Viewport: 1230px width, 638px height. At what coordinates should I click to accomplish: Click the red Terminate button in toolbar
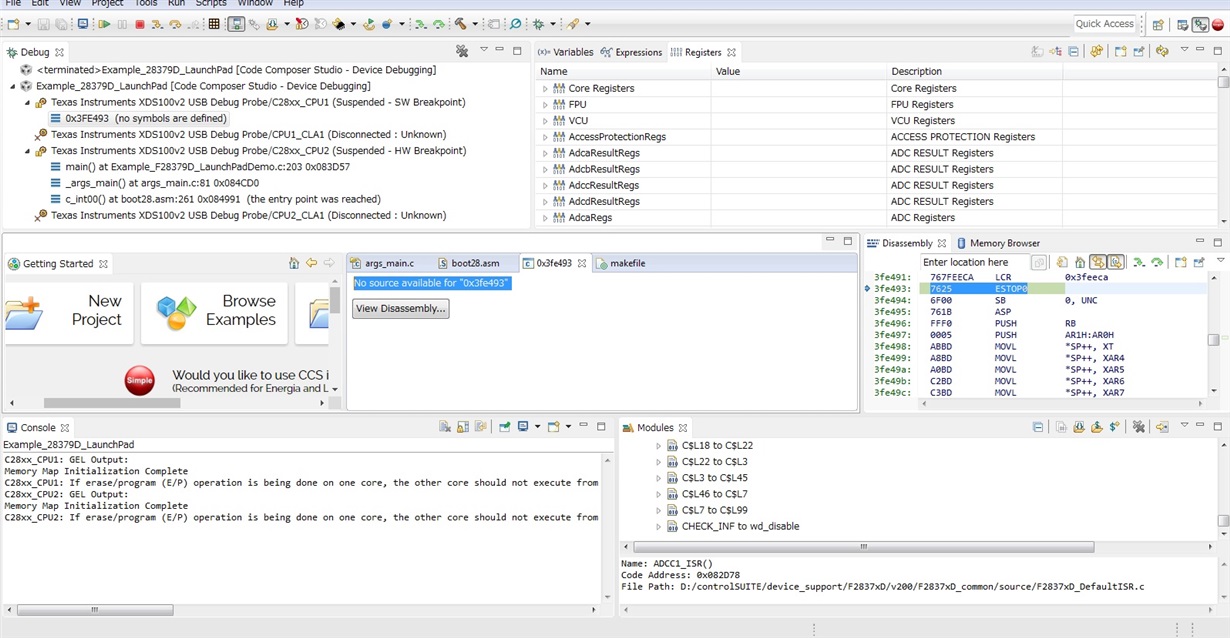pos(140,24)
